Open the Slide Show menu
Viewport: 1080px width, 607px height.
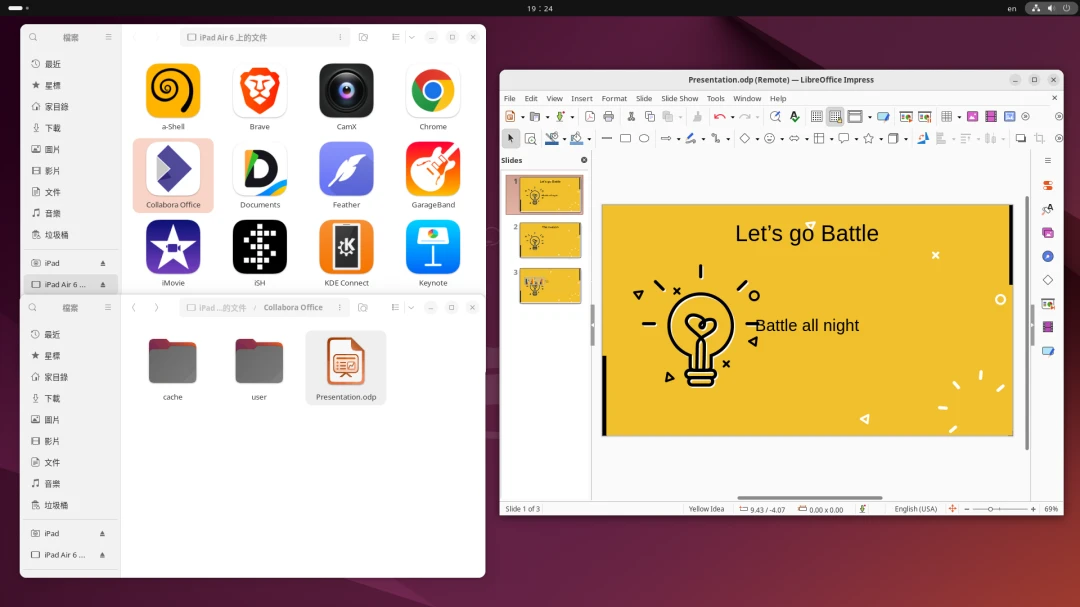(679, 99)
